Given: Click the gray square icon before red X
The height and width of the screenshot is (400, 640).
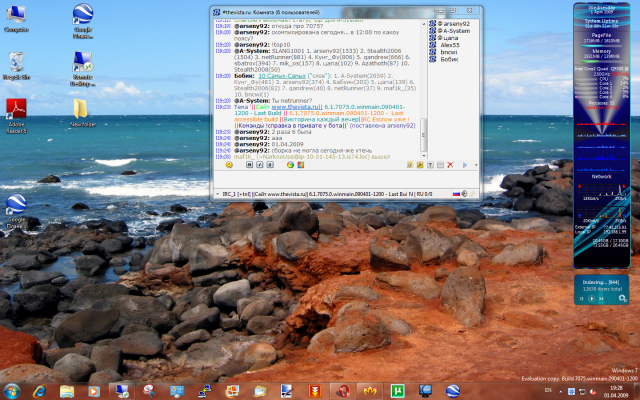Looking at the screenshot, I should (x=440, y=165).
